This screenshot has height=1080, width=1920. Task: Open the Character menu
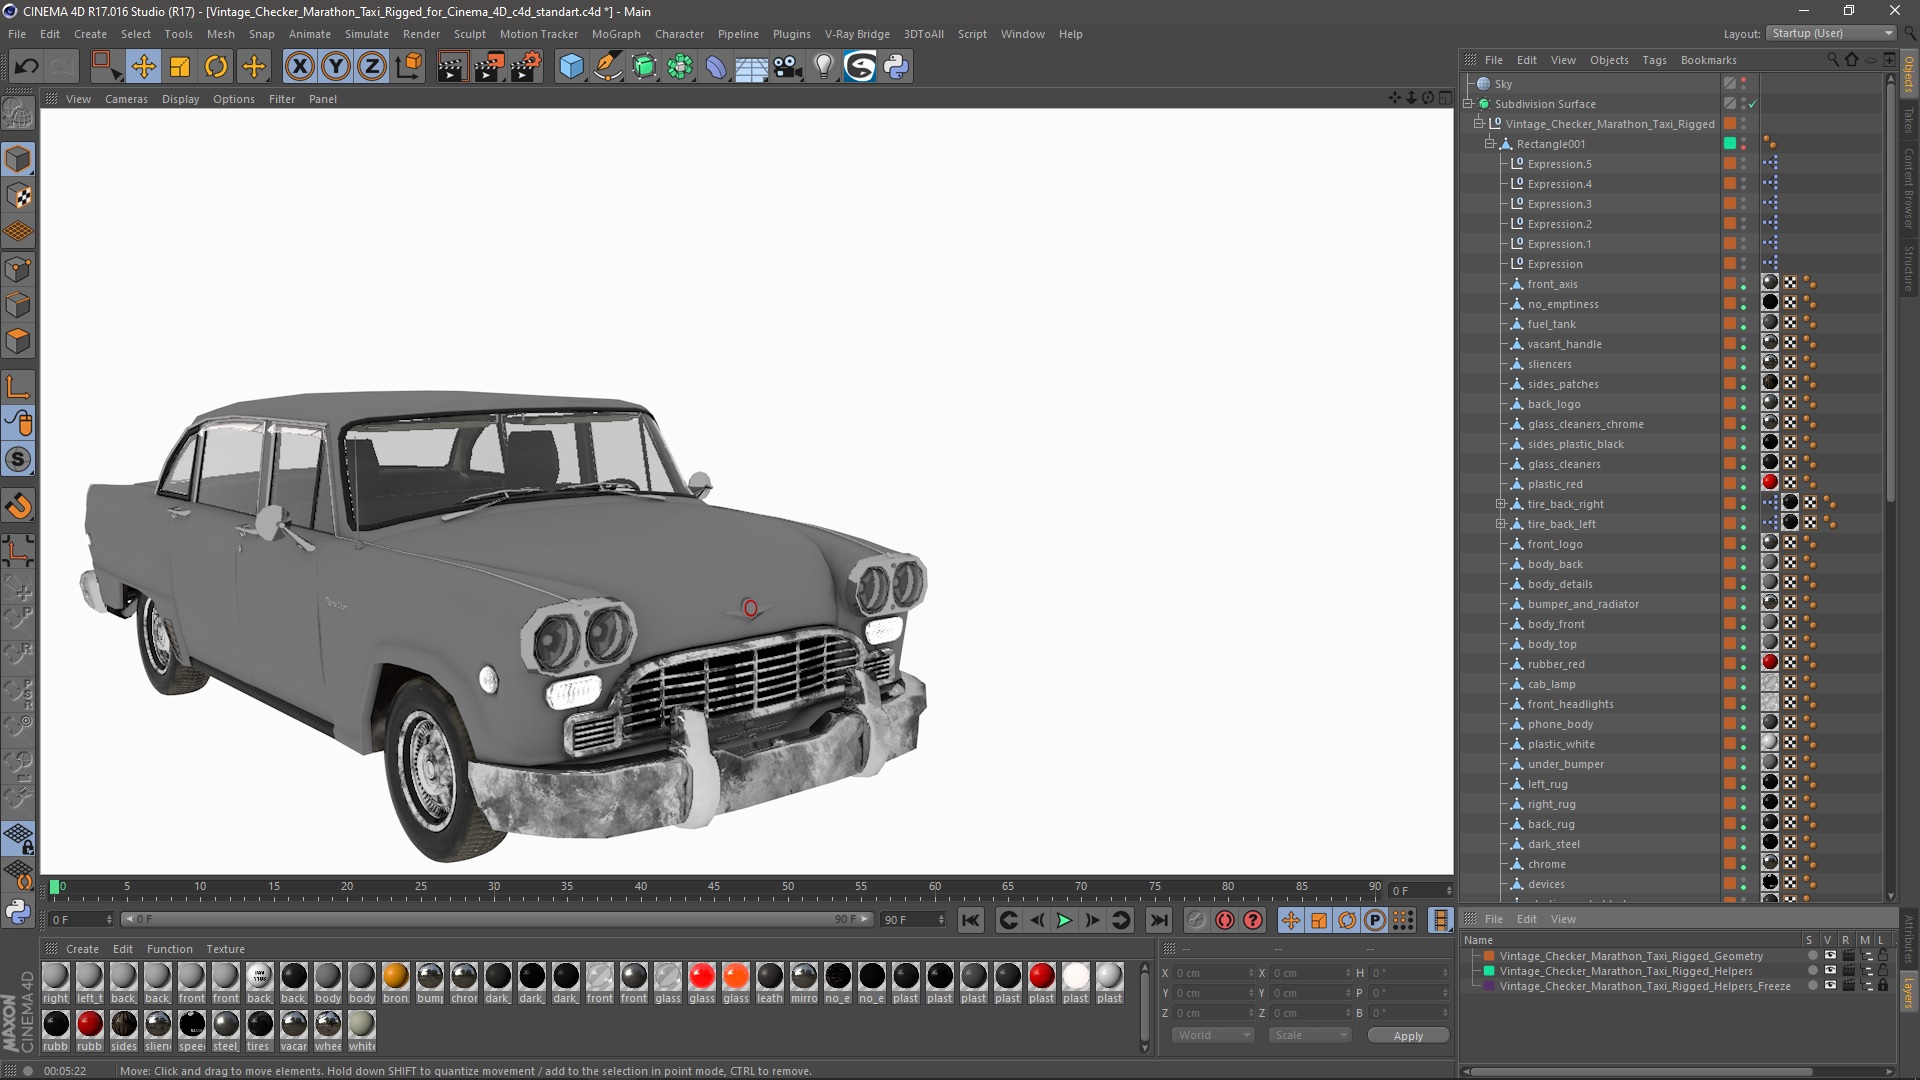(679, 34)
